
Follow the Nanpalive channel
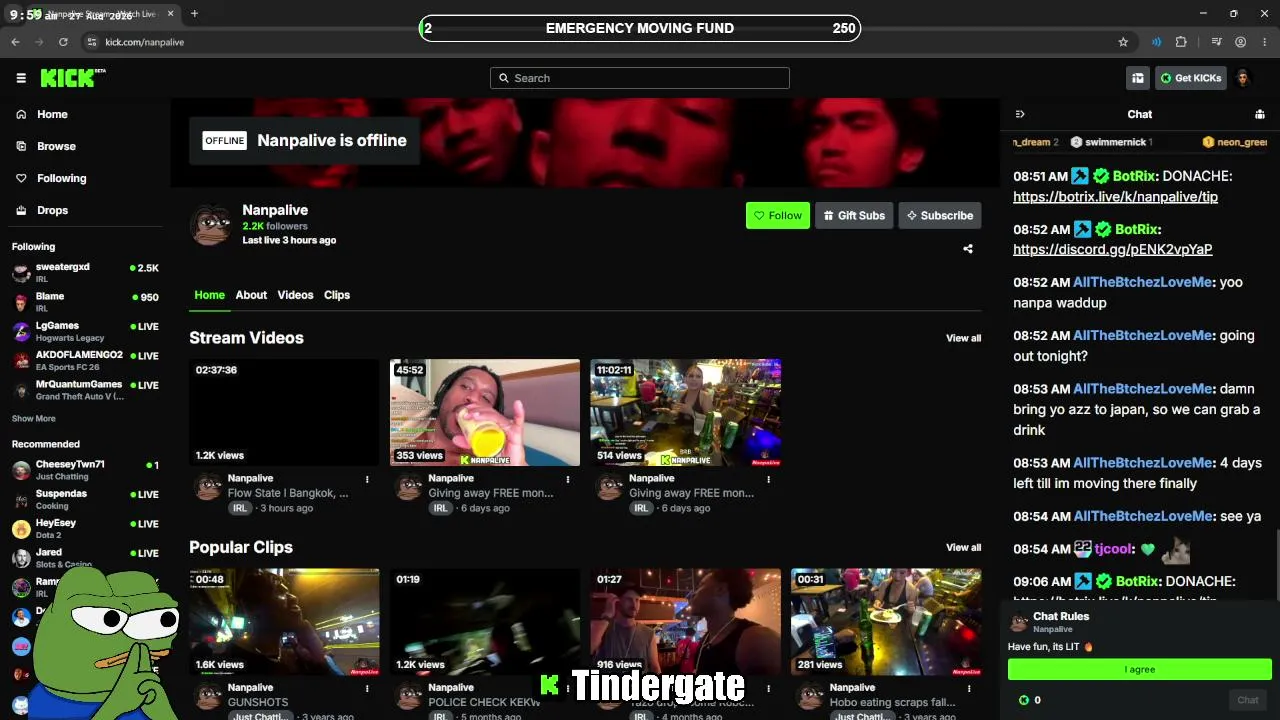click(x=778, y=215)
